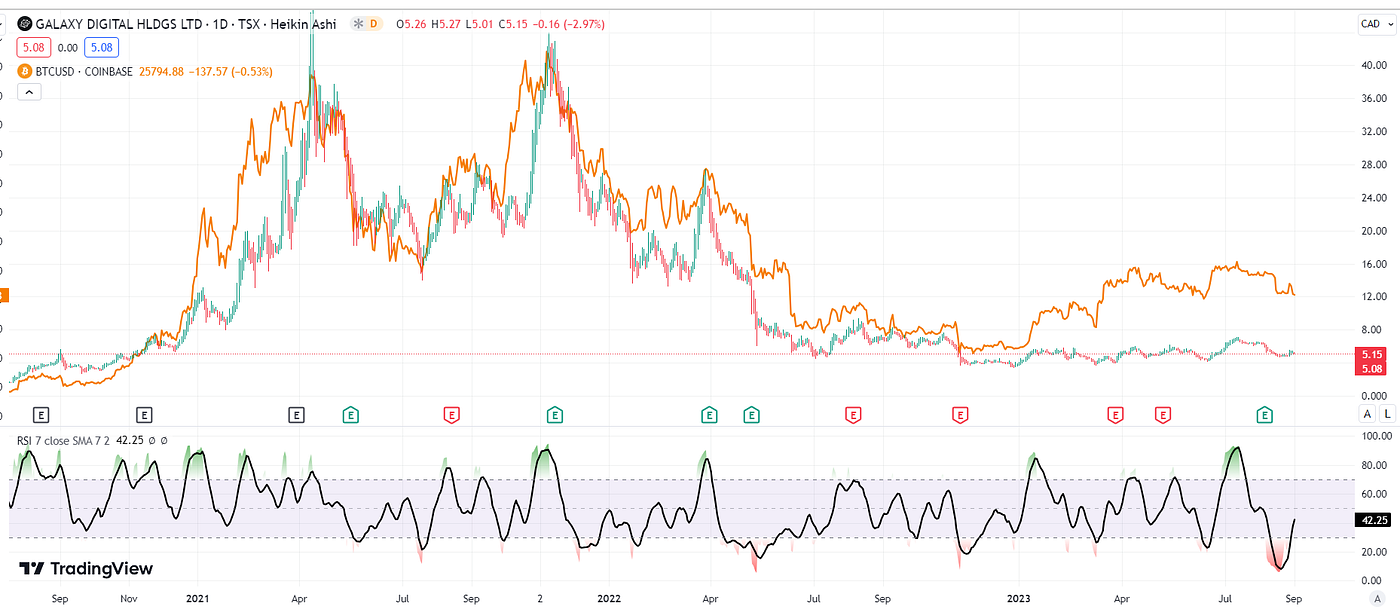The image size is (1400, 607).
Task: Open the red earnings marker between Jul and Sep 2021
Action: [x=451, y=413]
